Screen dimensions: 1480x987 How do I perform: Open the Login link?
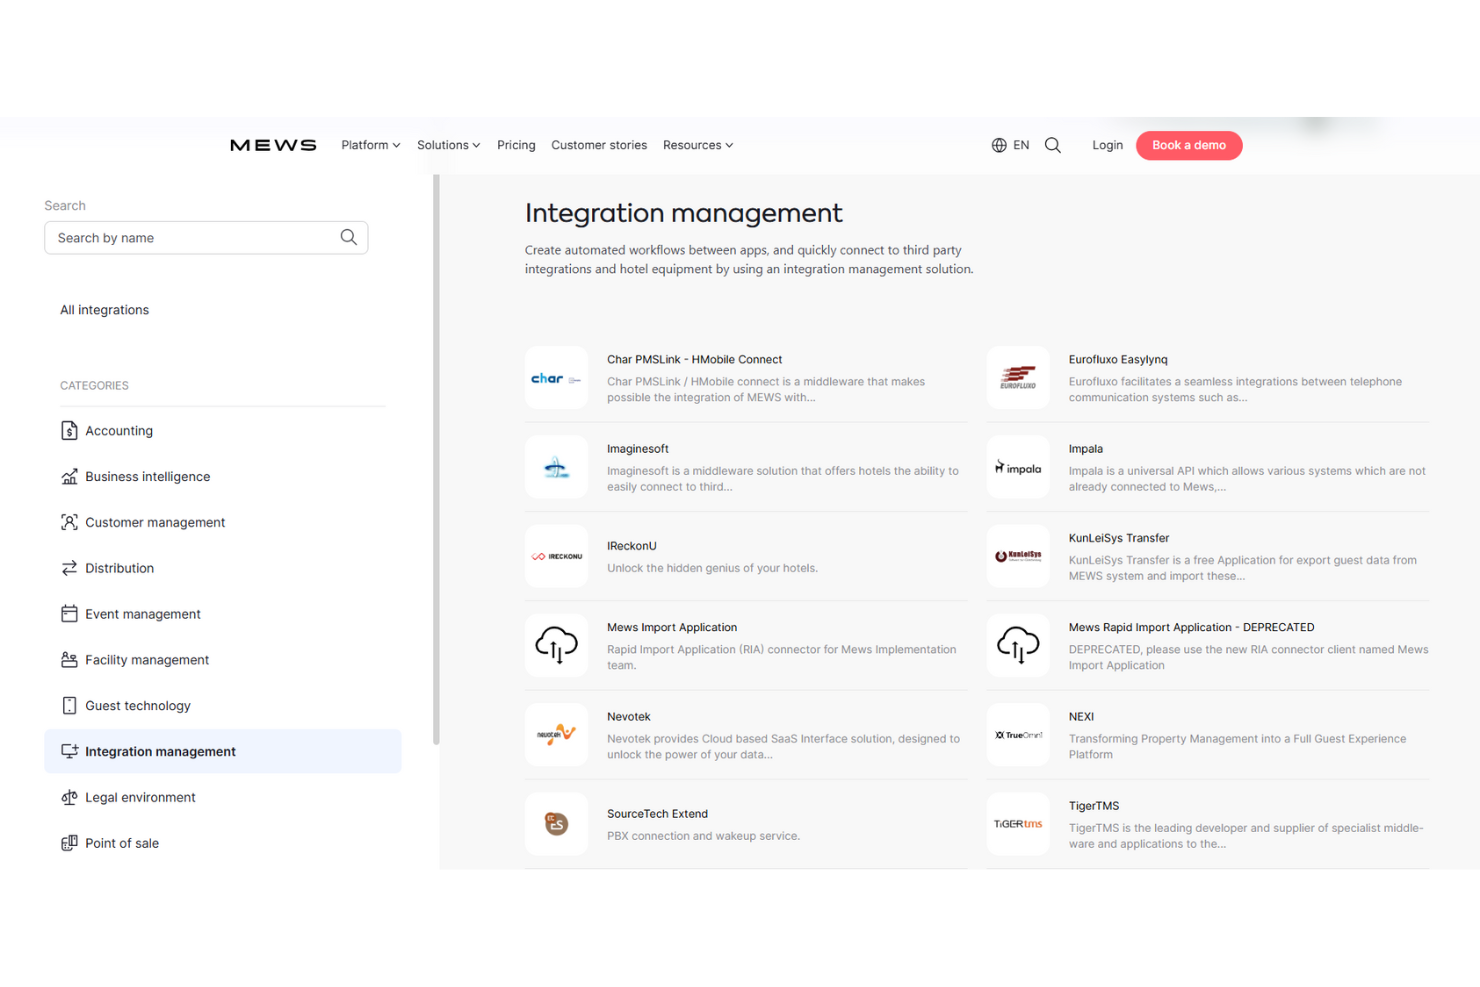pos(1107,145)
